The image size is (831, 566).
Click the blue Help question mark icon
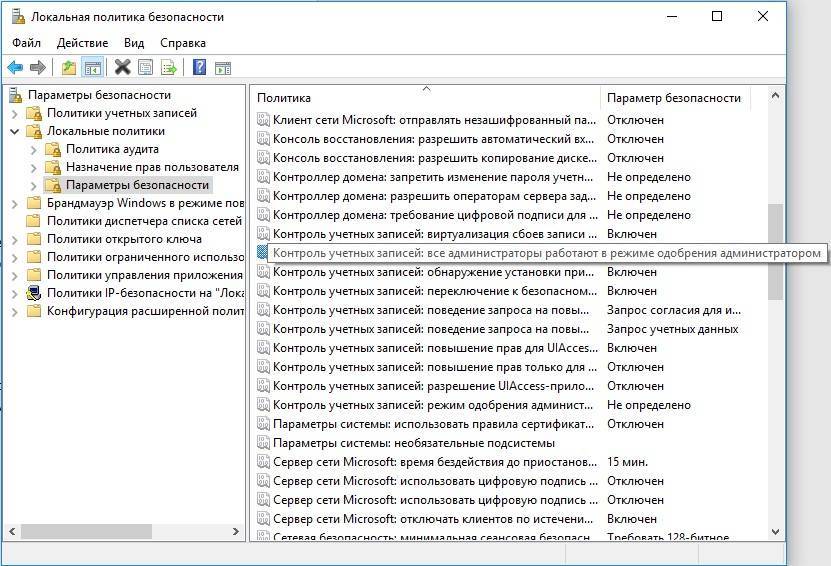(x=199, y=67)
